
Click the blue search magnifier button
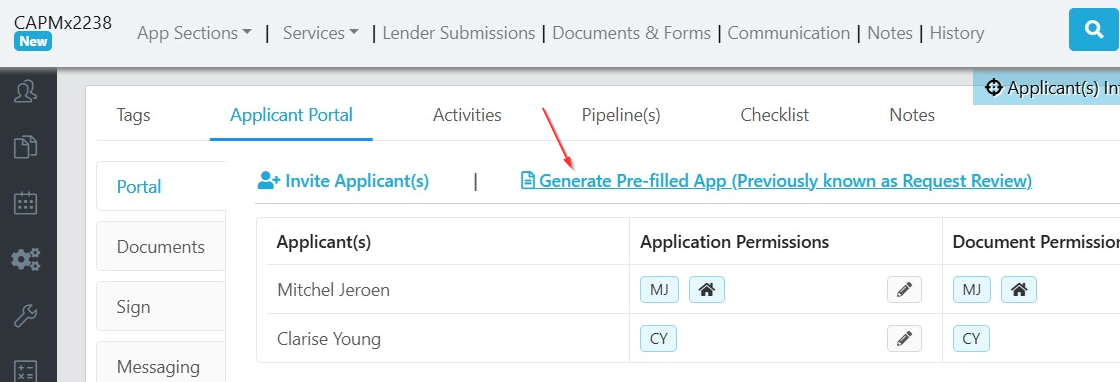pos(1094,30)
